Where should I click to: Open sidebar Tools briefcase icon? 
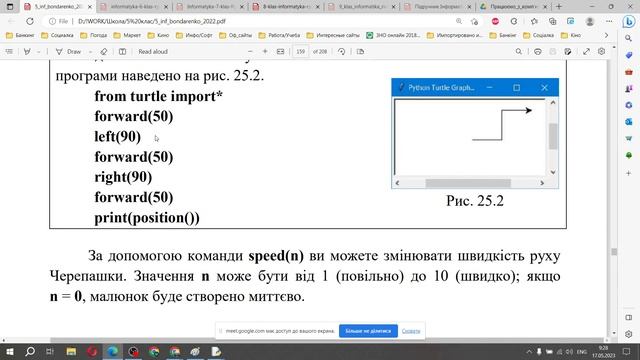pyautogui.click(x=629, y=72)
